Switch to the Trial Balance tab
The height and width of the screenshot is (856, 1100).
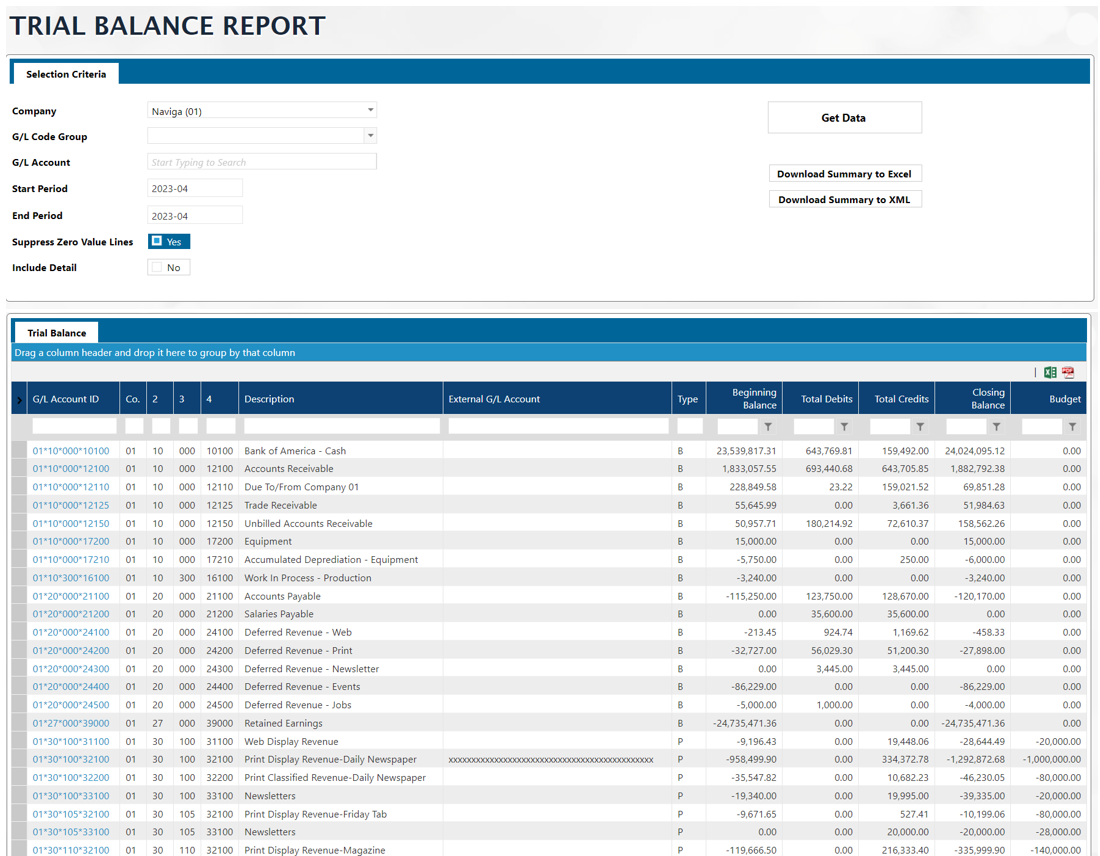57,333
